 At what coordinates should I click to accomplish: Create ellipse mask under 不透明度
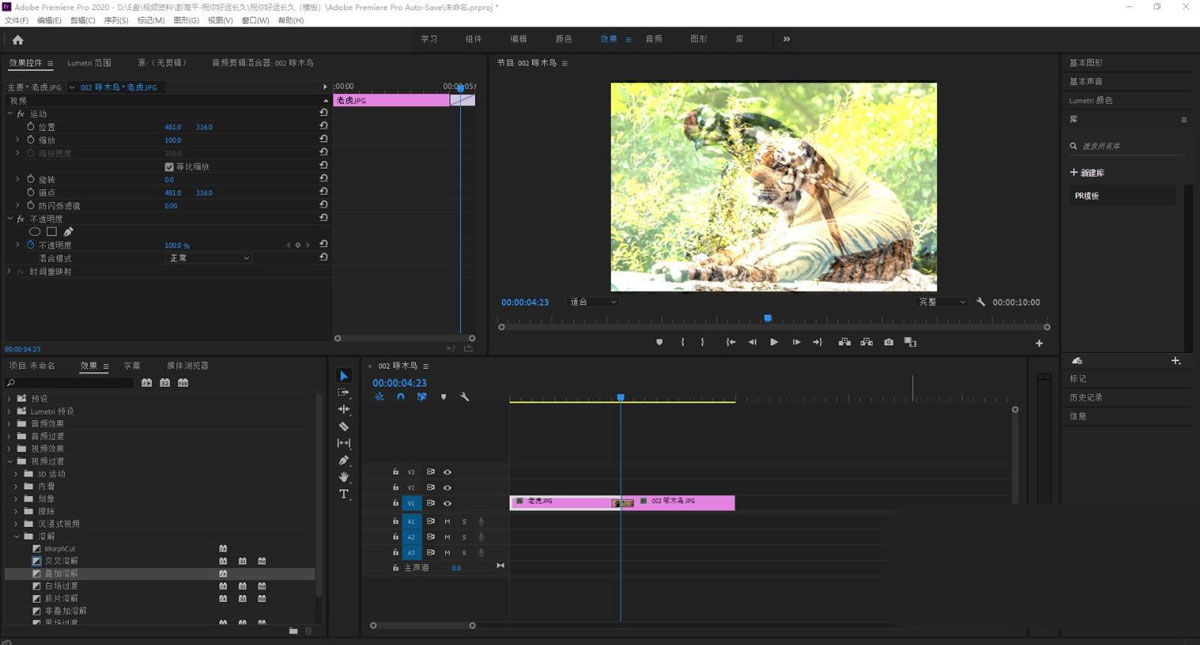(35, 231)
